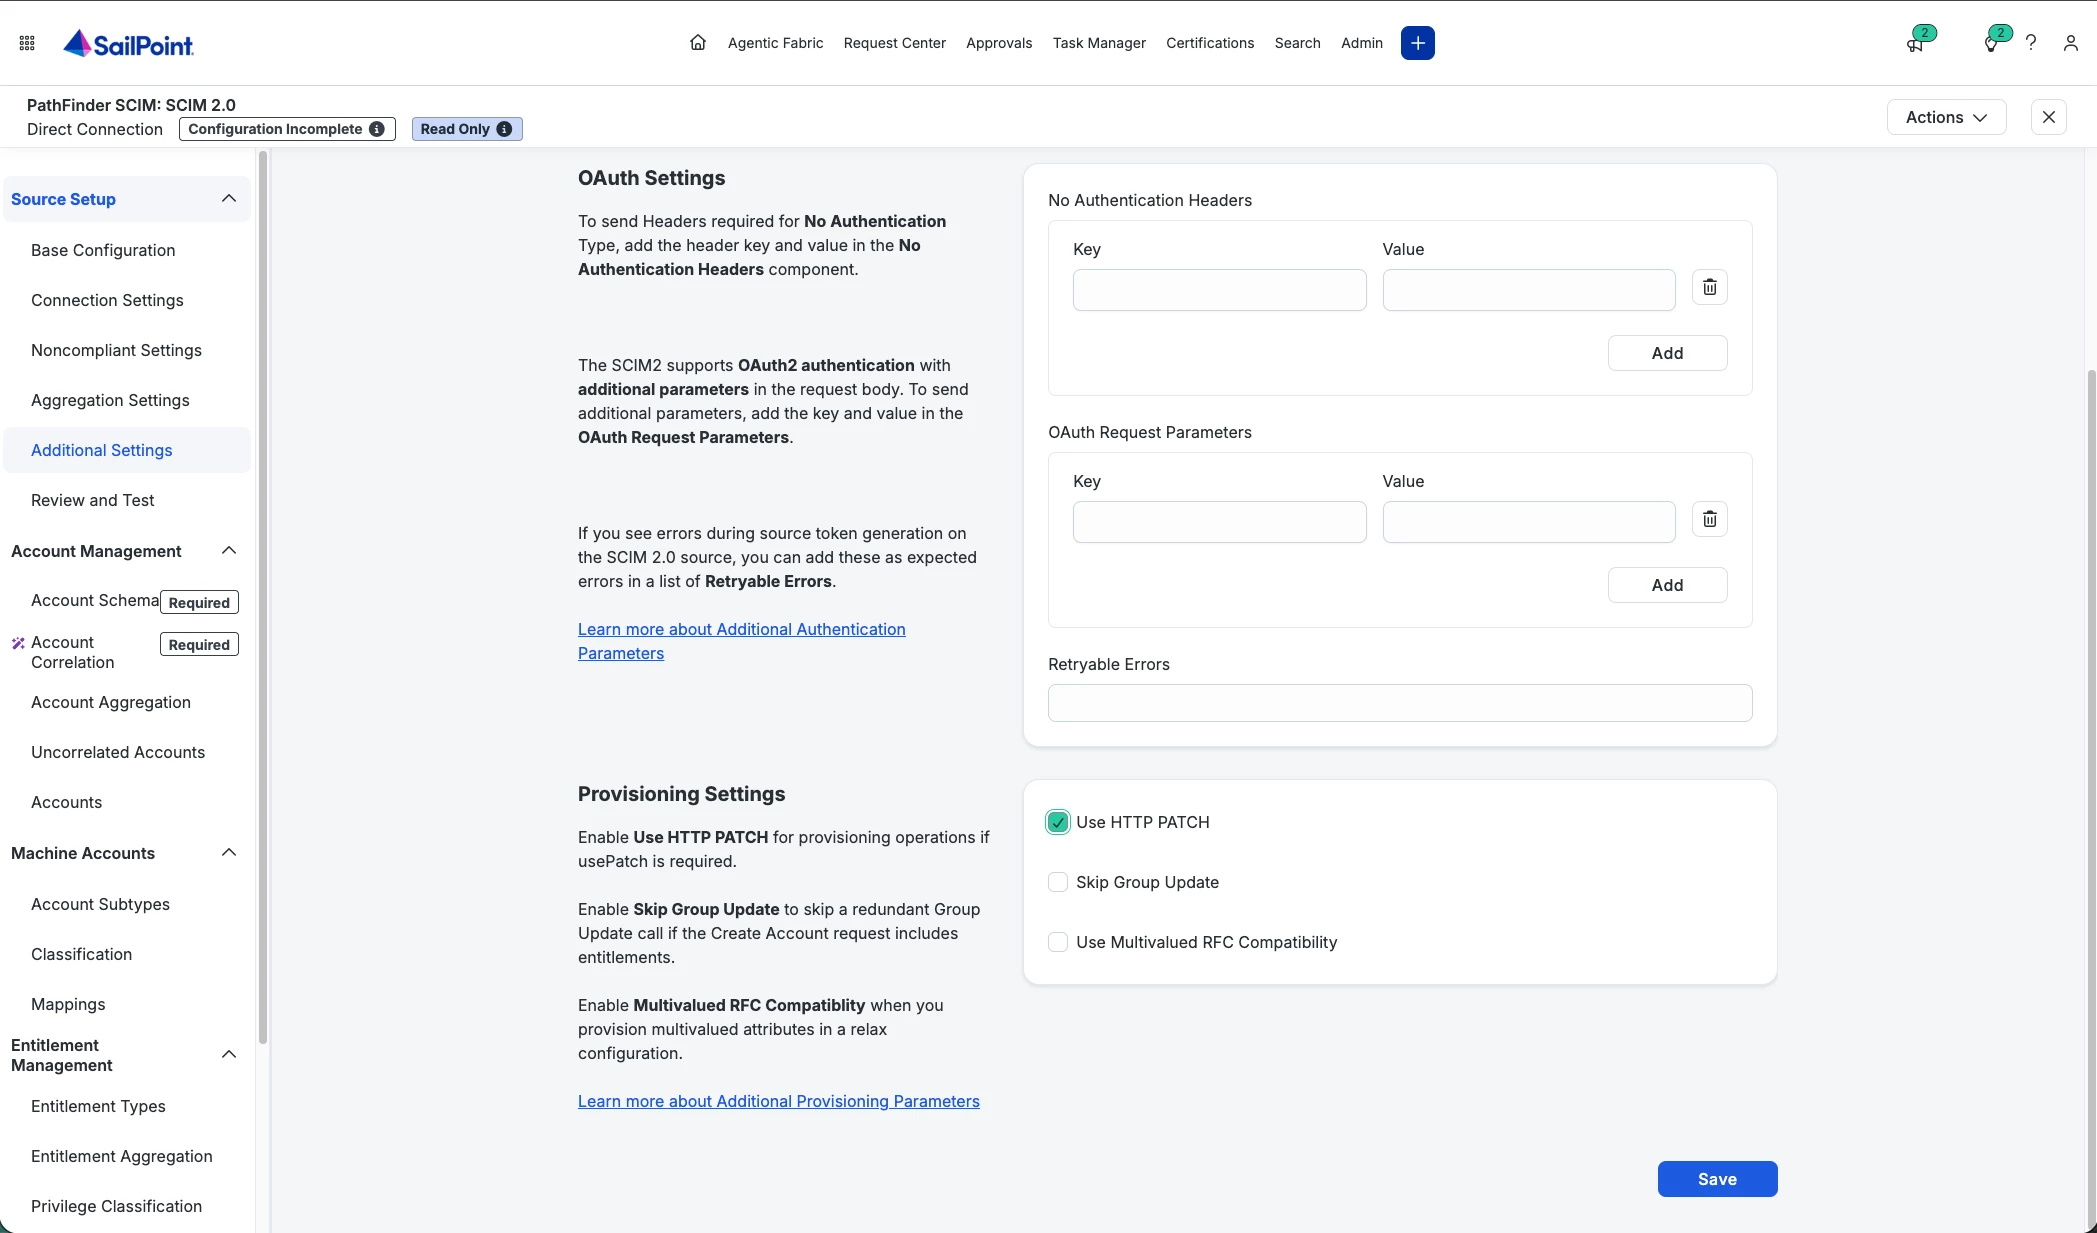Click the Save button
This screenshot has width=2097, height=1233.
coord(1717,1179)
